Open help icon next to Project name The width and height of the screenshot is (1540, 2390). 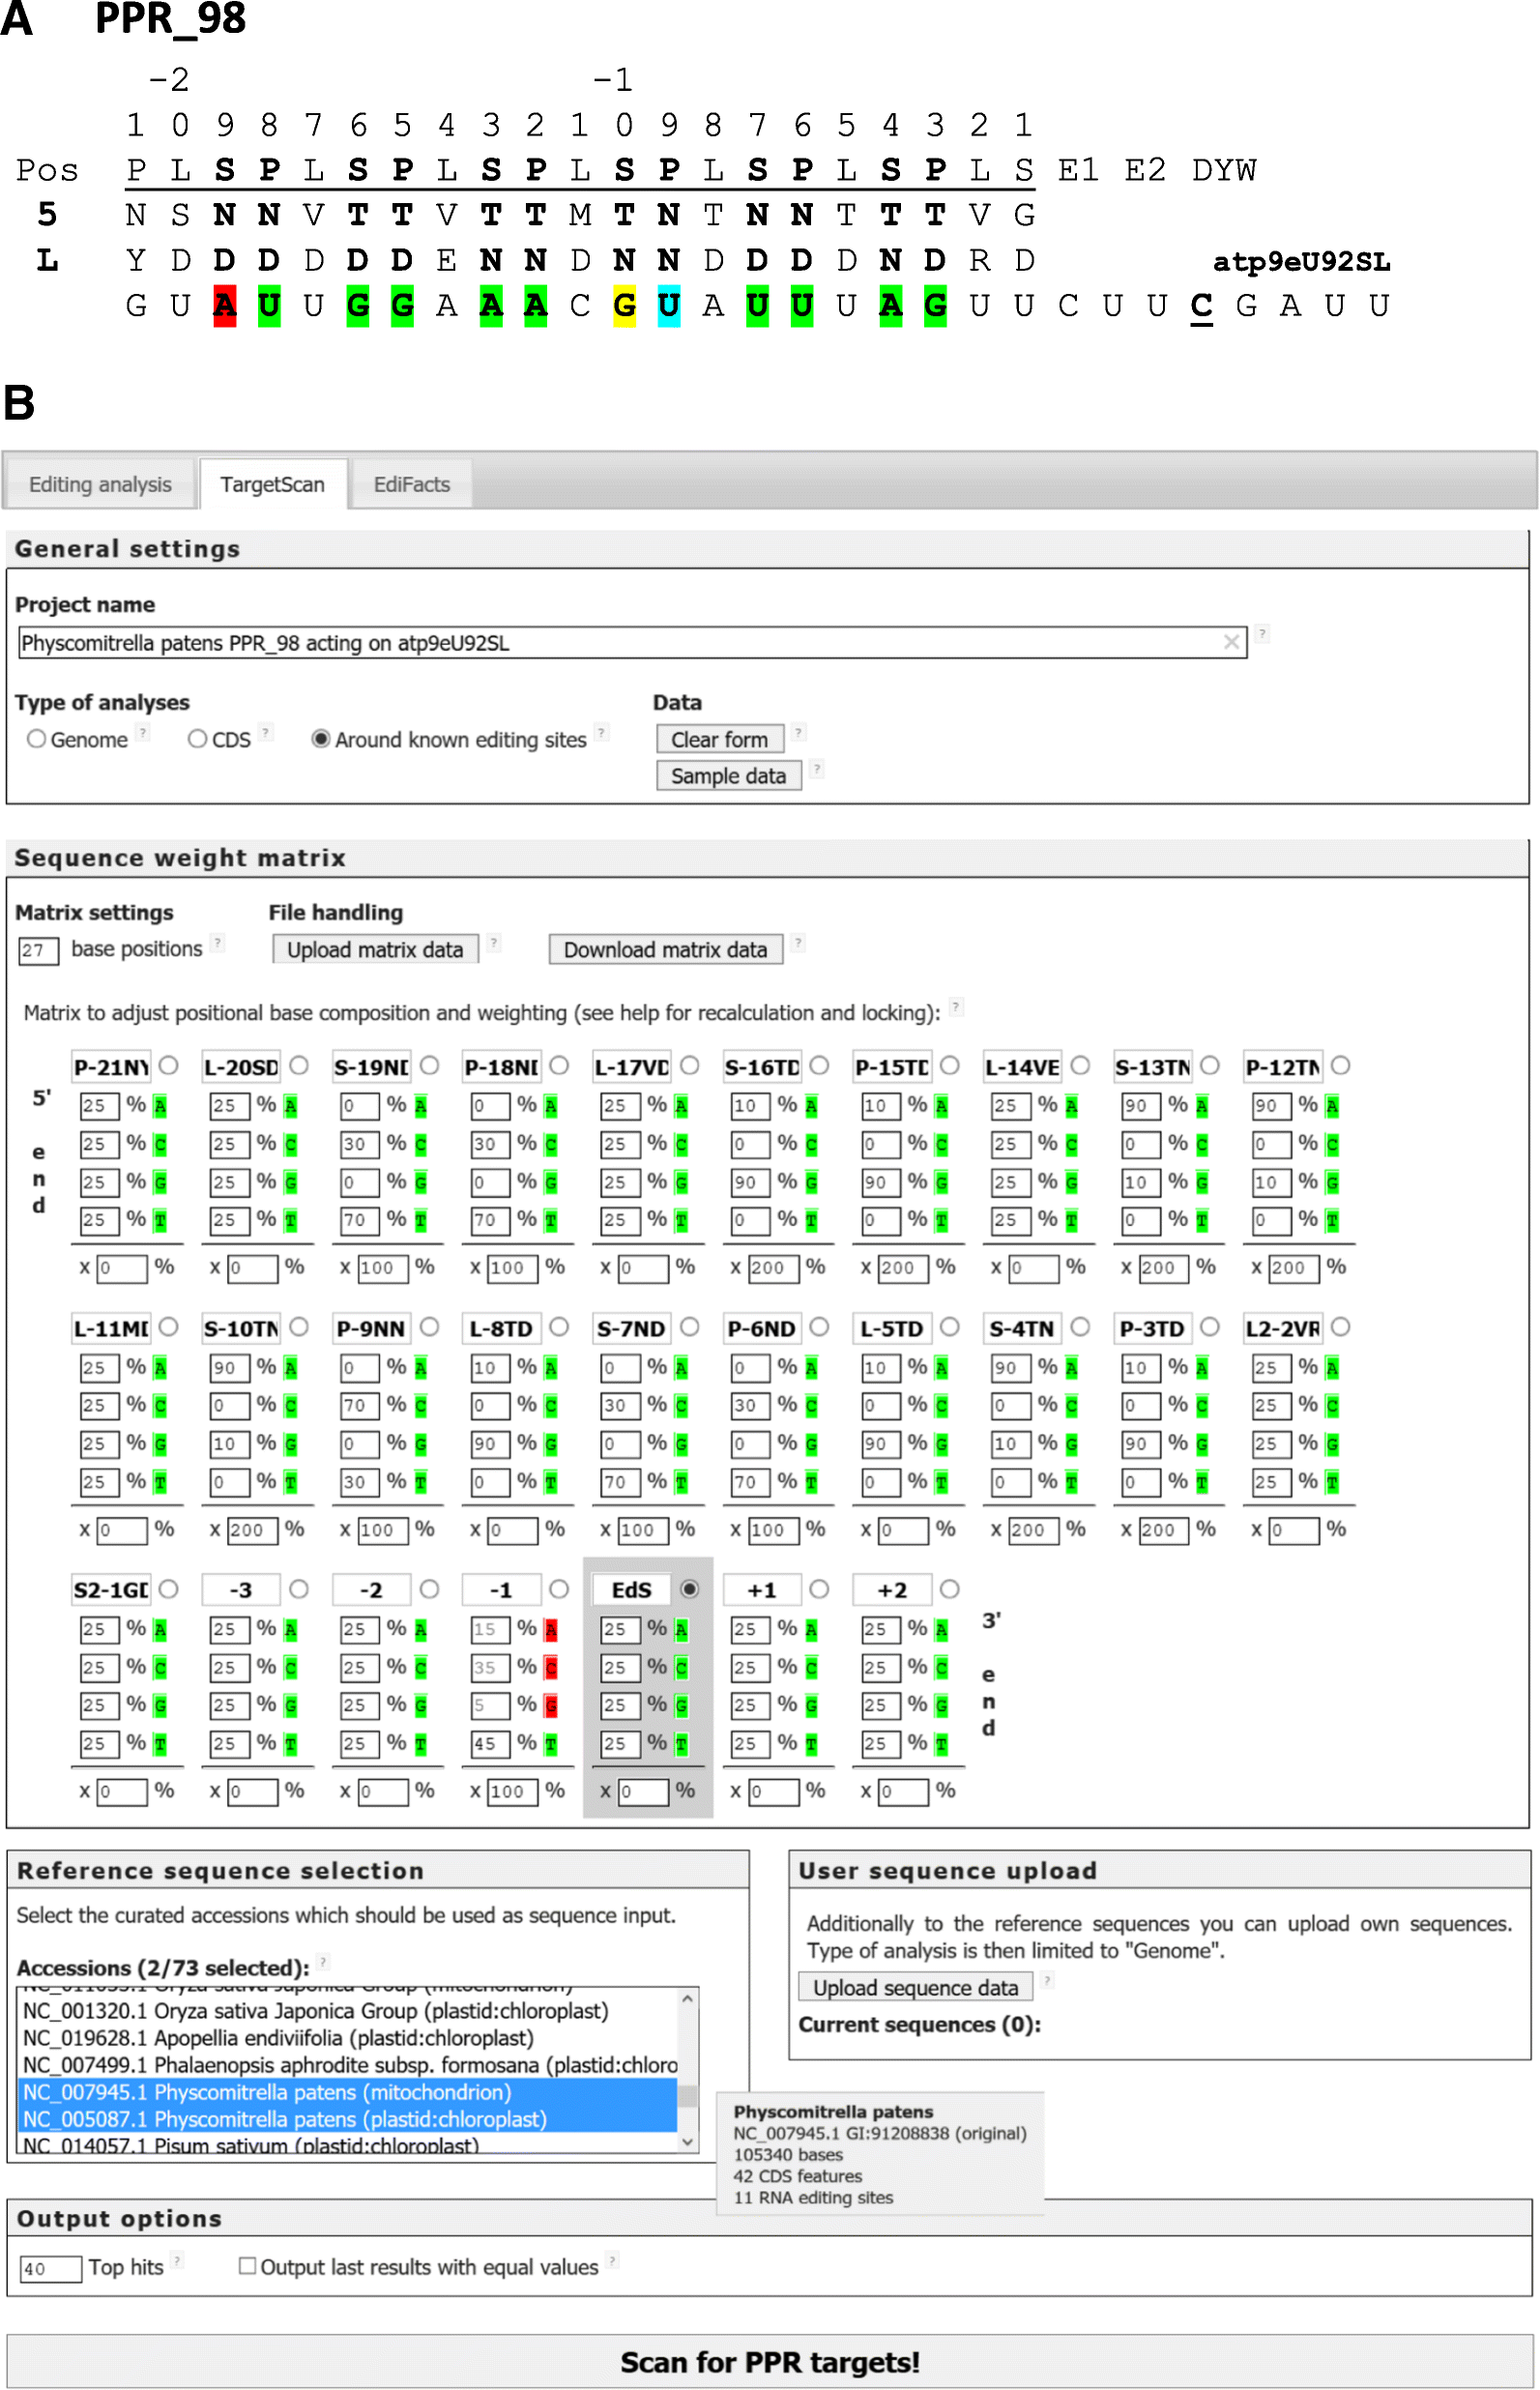click(x=1262, y=634)
